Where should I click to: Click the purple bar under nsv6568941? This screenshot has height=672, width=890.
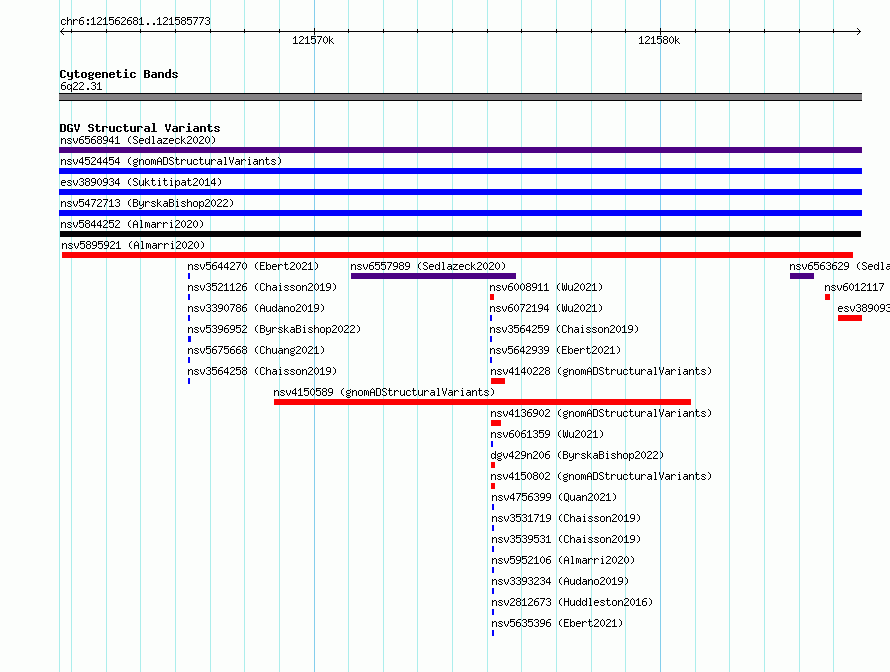tap(460, 150)
